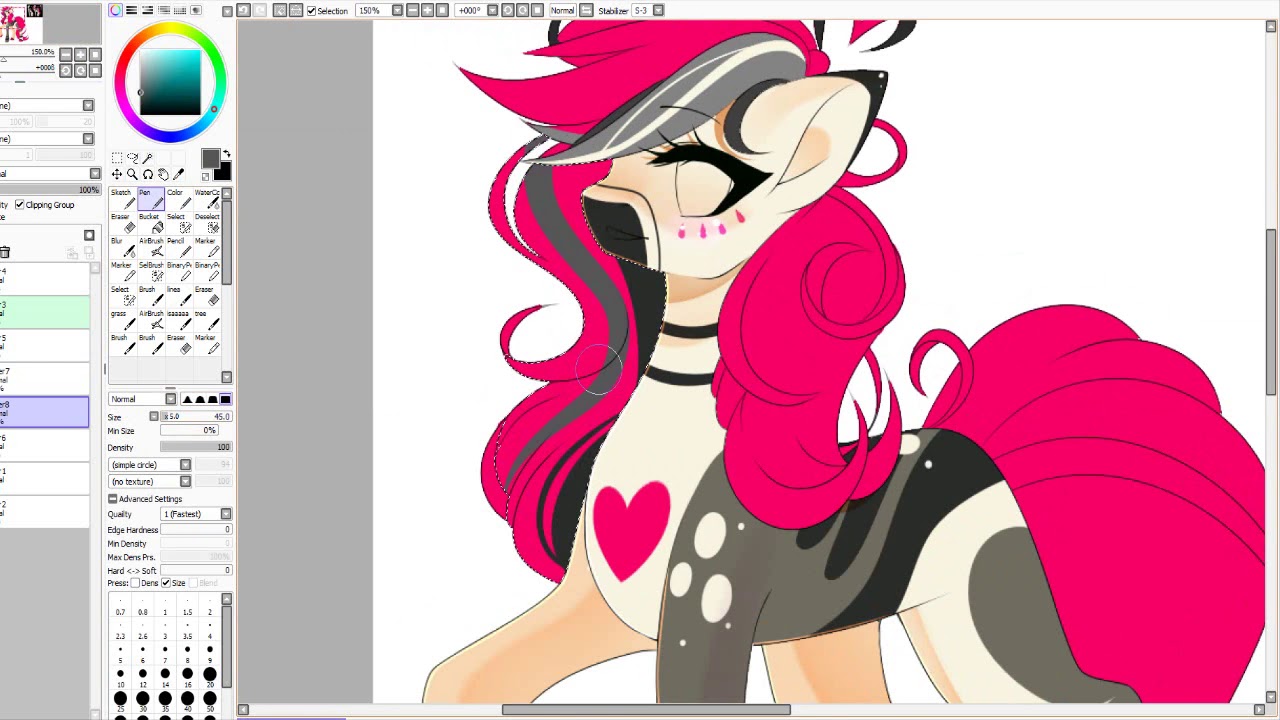
Task: Open the rotation angle +000° dropdown
Action: tap(493, 10)
